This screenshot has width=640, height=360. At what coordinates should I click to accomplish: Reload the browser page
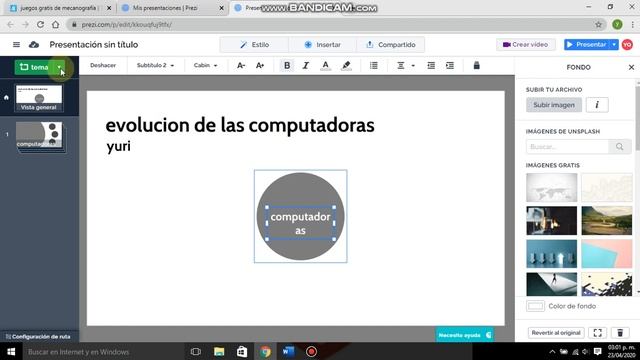click(x=40, y=24)
